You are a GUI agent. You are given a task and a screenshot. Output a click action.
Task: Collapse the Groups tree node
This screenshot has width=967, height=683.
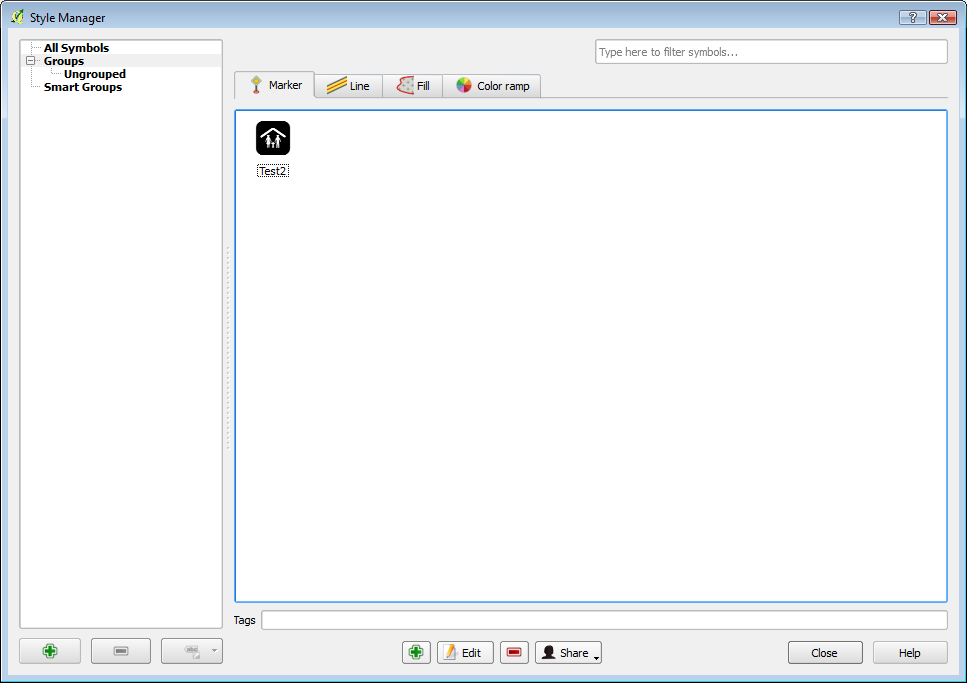30,60
